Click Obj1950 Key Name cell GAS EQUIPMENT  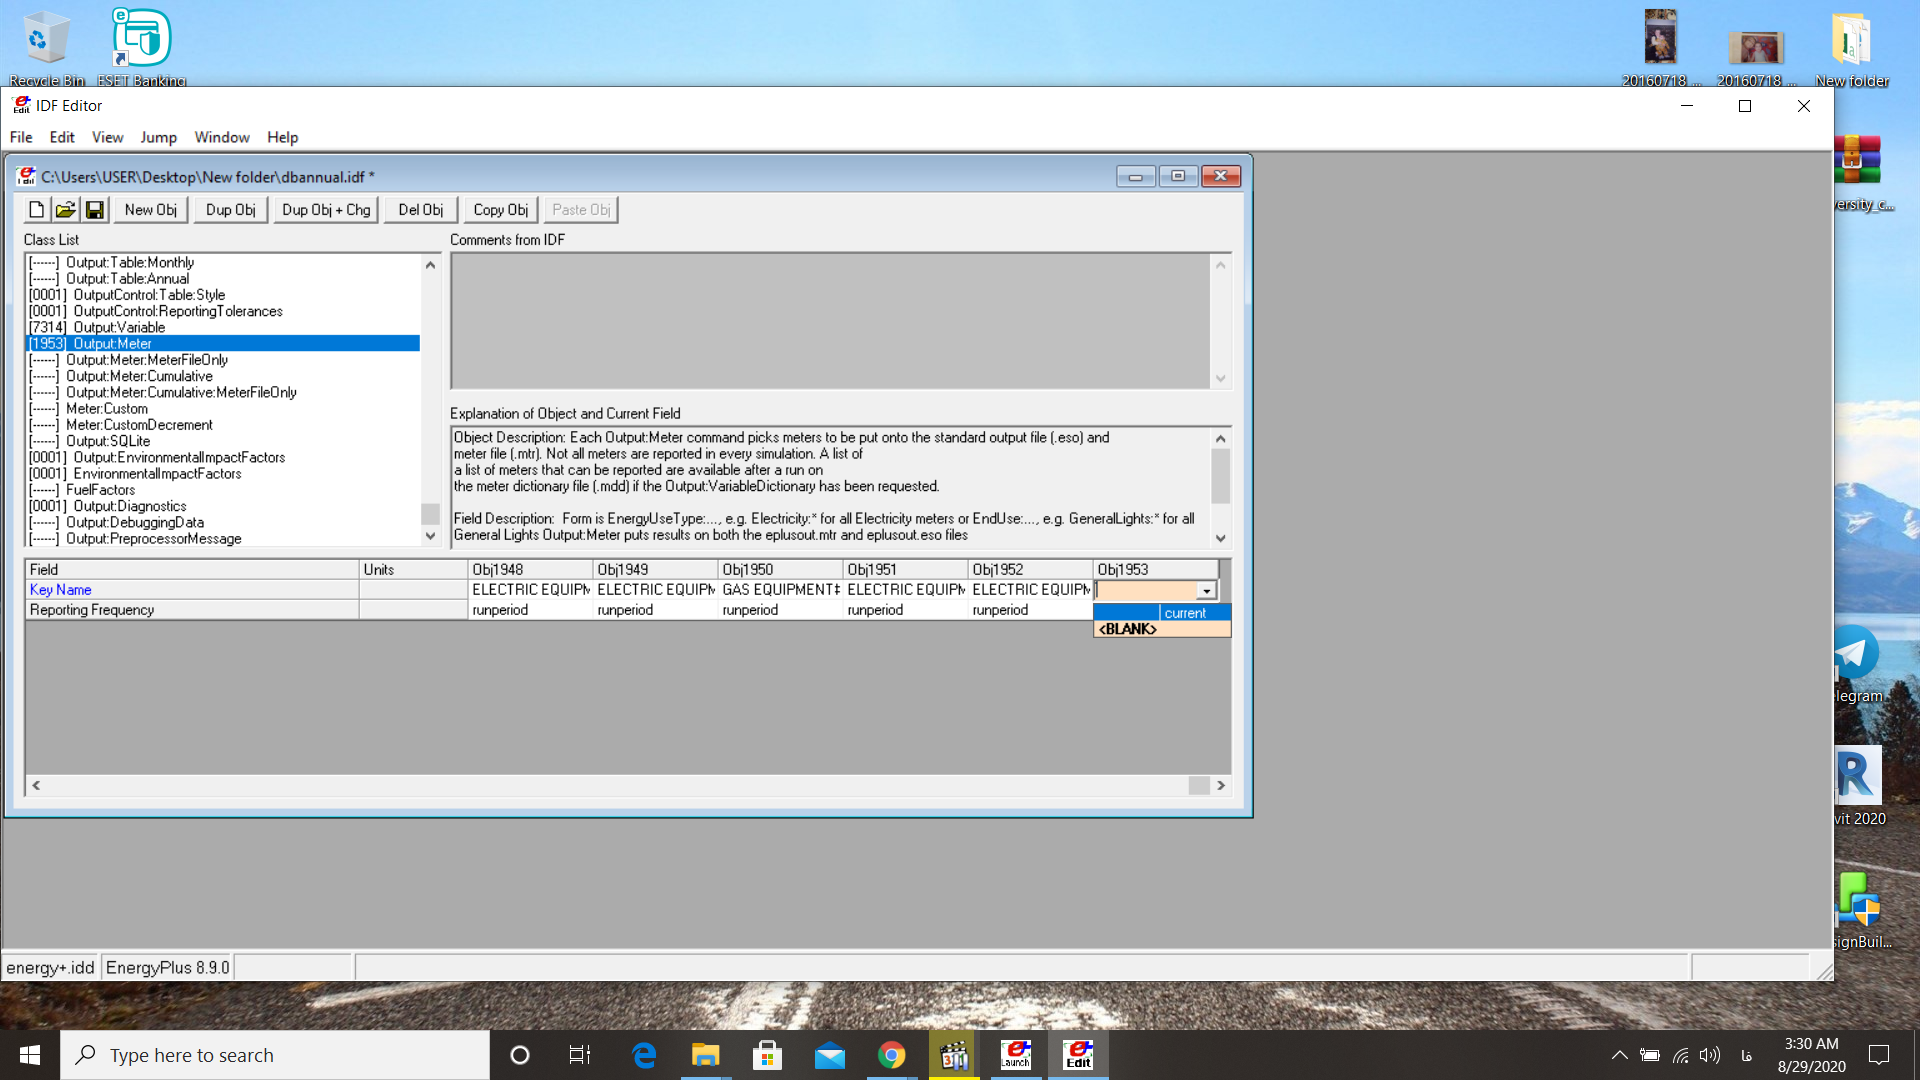781,590
